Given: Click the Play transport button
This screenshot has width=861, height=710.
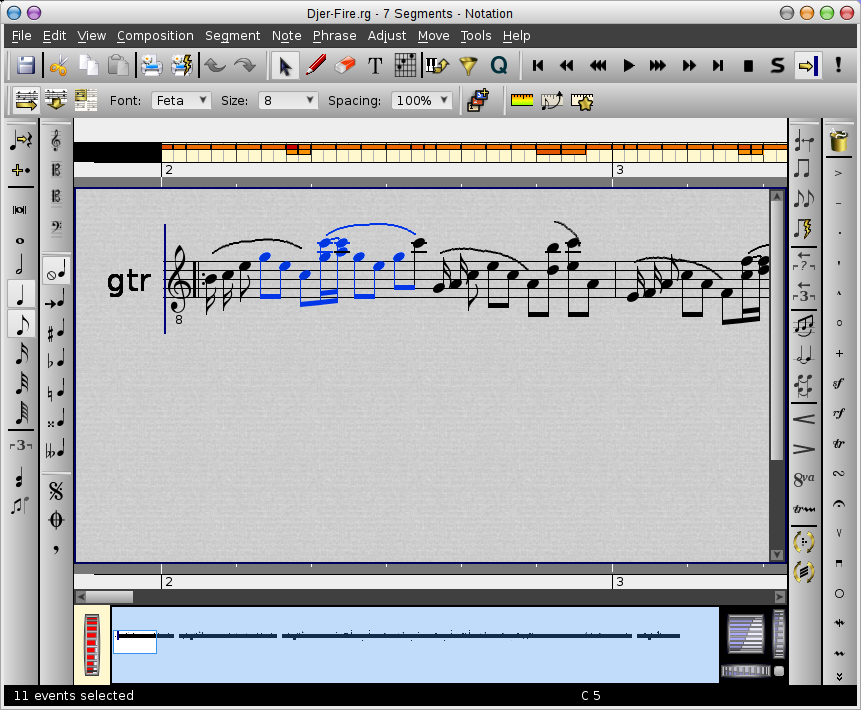Looking at the screenshot, I should point(628,66).
